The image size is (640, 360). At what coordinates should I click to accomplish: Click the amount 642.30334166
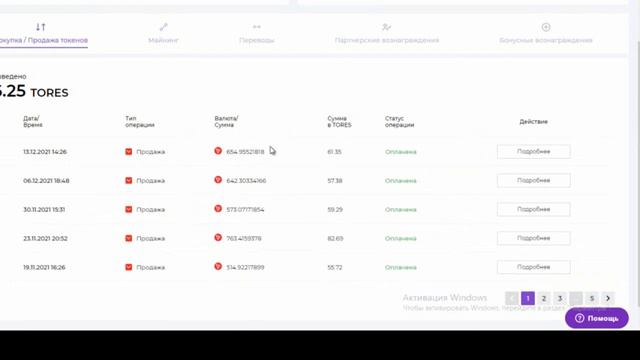246,181
